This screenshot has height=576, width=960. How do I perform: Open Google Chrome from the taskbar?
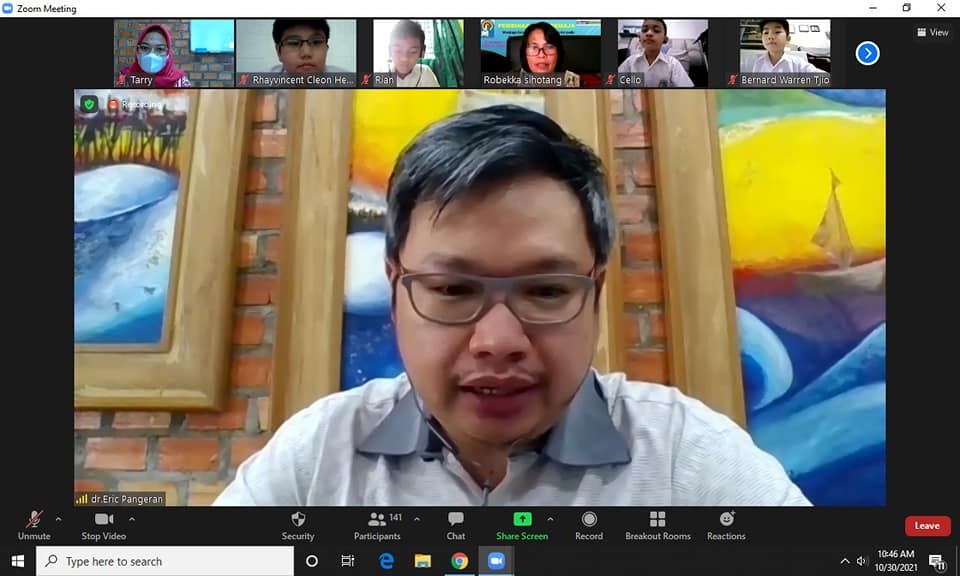coord(459,561)
